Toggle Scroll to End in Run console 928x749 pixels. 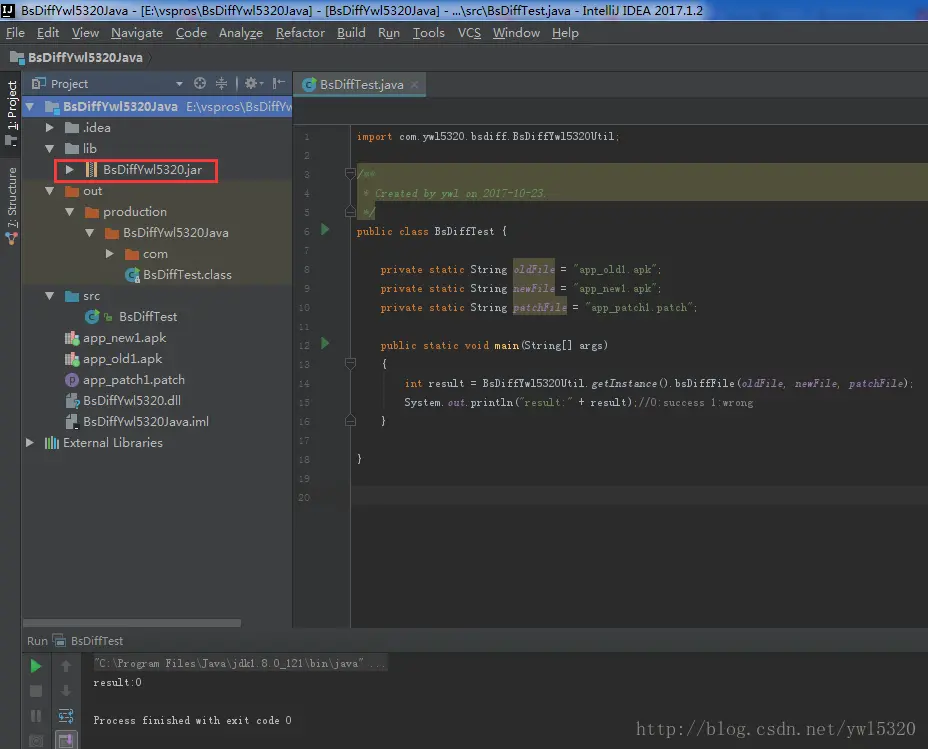click(x=66, y=740)
